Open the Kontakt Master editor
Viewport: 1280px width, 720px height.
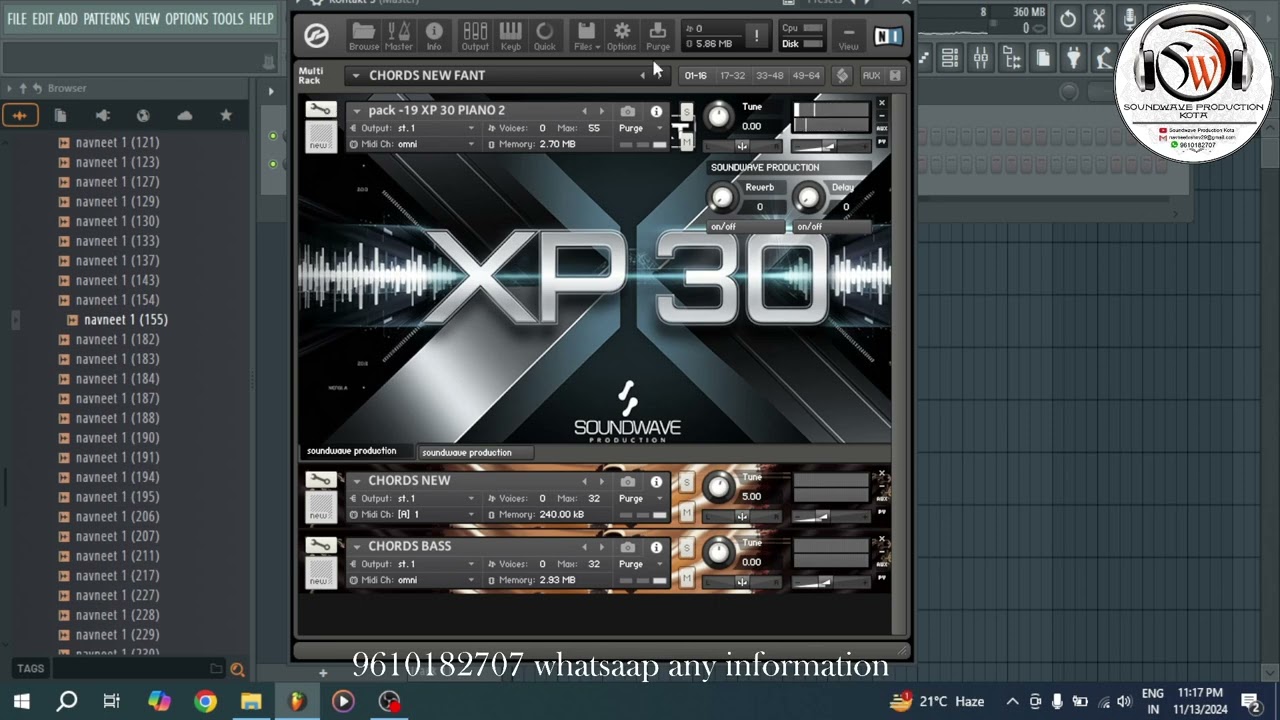coord(398,36)
